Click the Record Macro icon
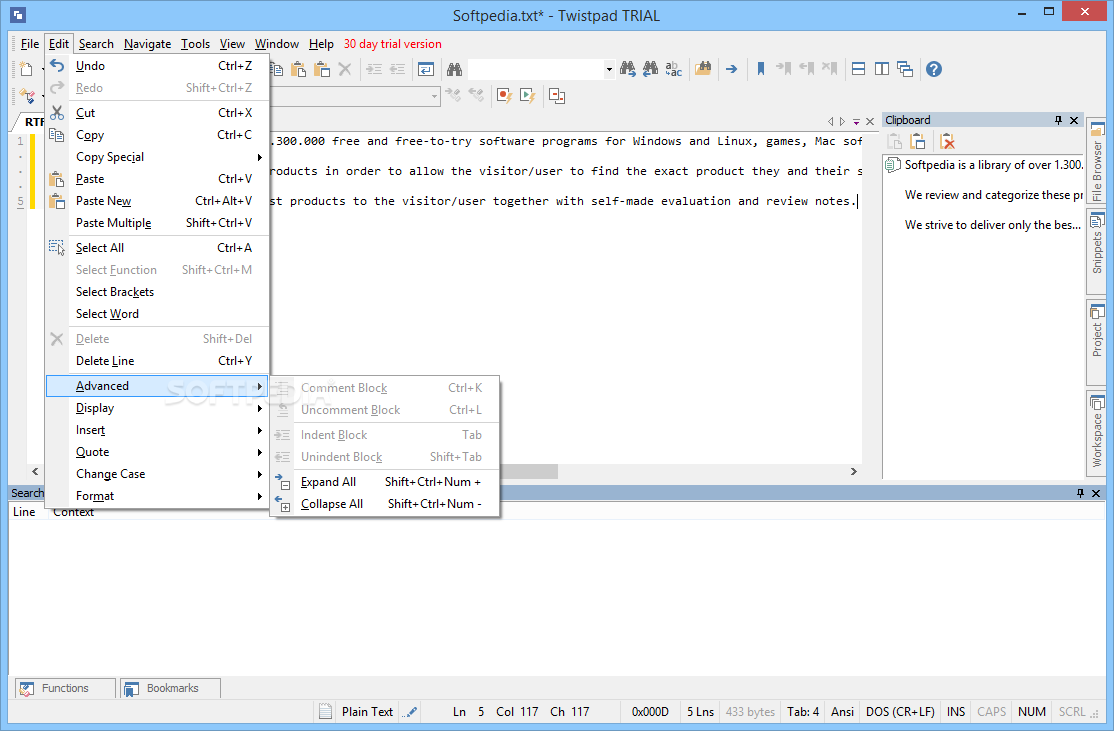This screenshot has height=731, width=1114. tap(504, 95)
